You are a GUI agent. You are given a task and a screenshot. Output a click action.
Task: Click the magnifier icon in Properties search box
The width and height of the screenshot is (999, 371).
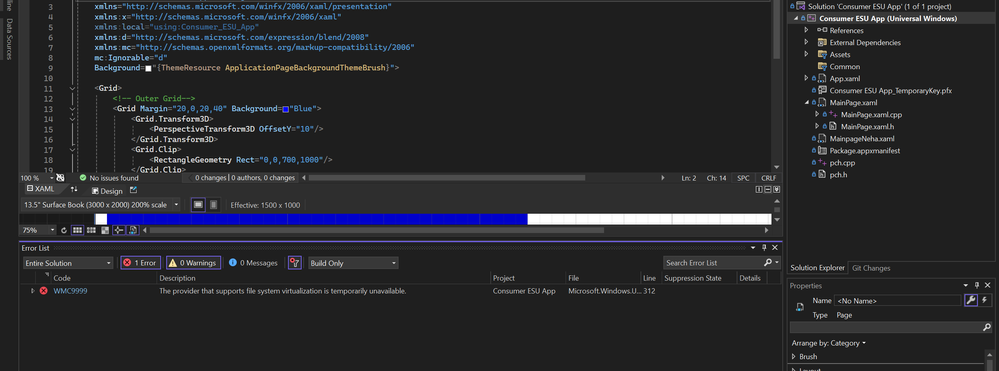(986, 327)
